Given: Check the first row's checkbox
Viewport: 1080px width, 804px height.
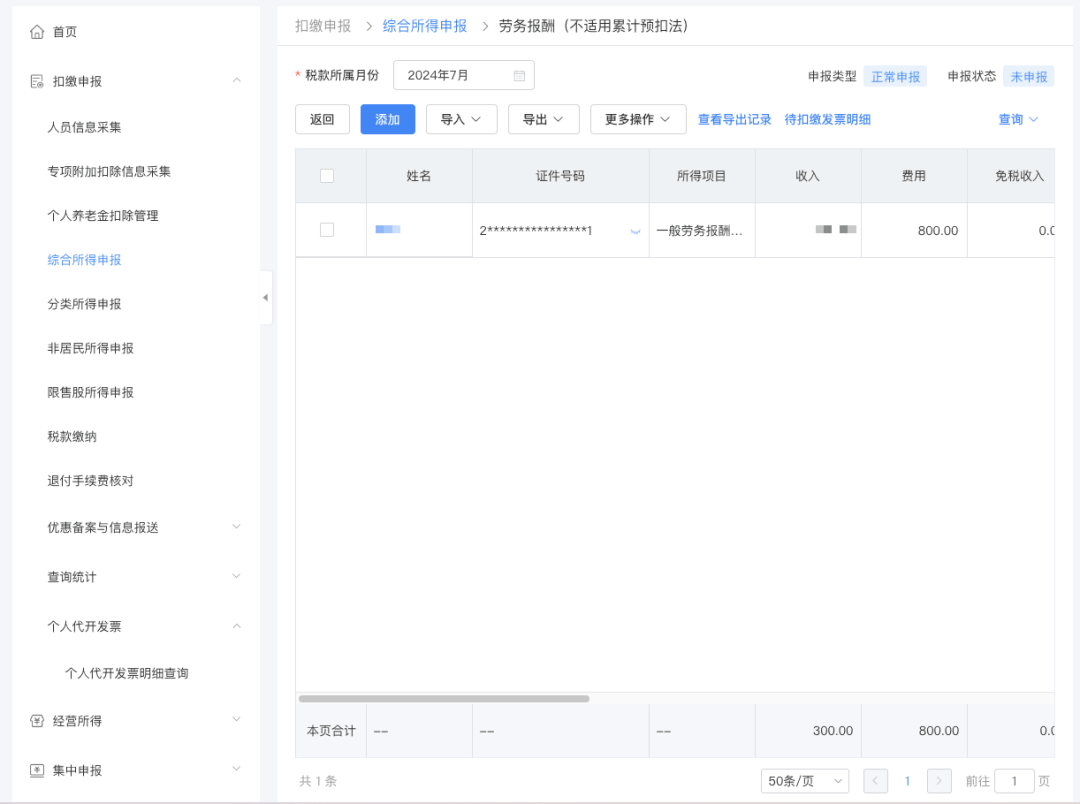Looking at the screenshot, I should [327, 230].
